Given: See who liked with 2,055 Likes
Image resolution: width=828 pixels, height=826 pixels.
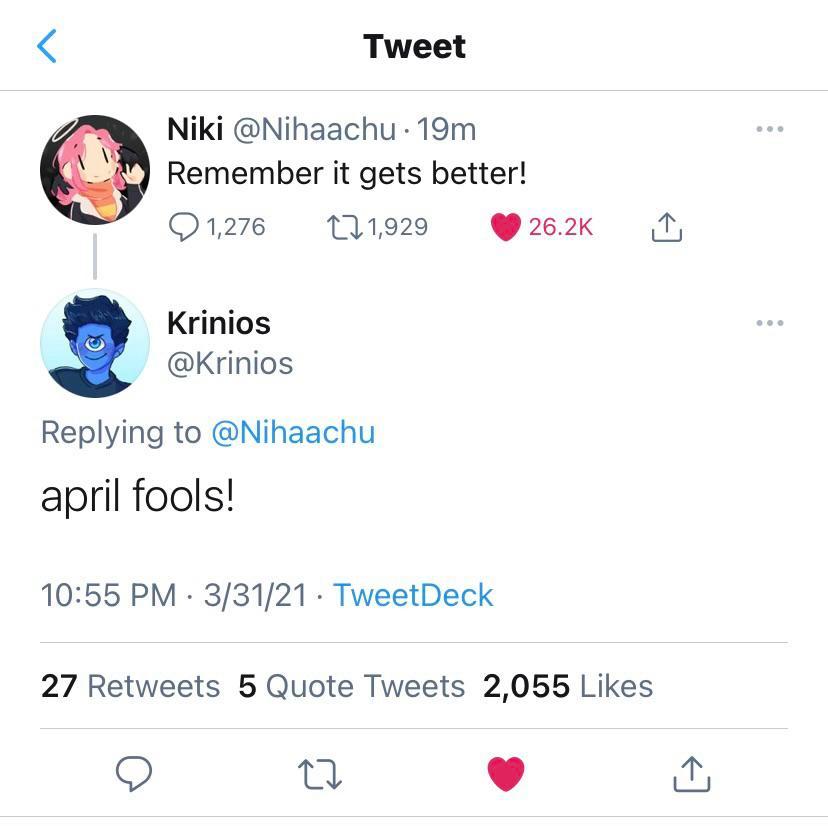Looking at the screenshot, I should click(567, 686).
